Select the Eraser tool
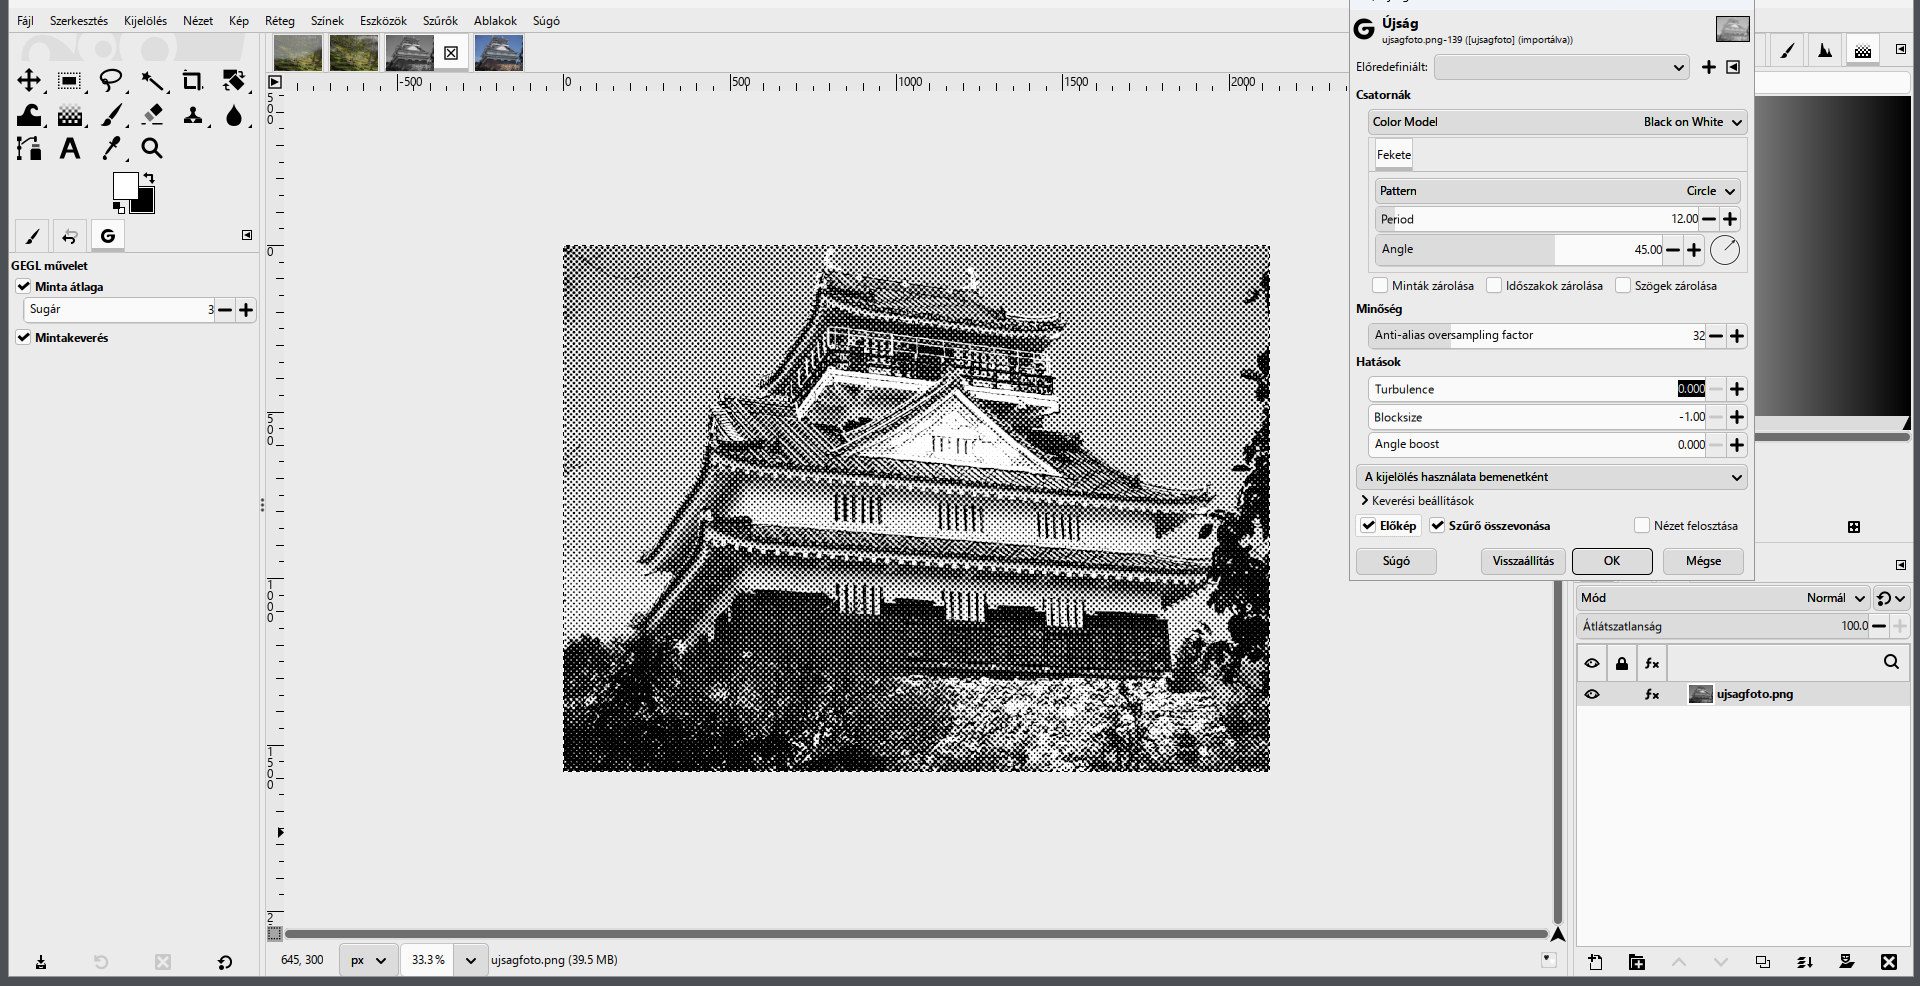The height and width of the screenshot is (986, 1920). pyautogui.click(x=152, y=116)
